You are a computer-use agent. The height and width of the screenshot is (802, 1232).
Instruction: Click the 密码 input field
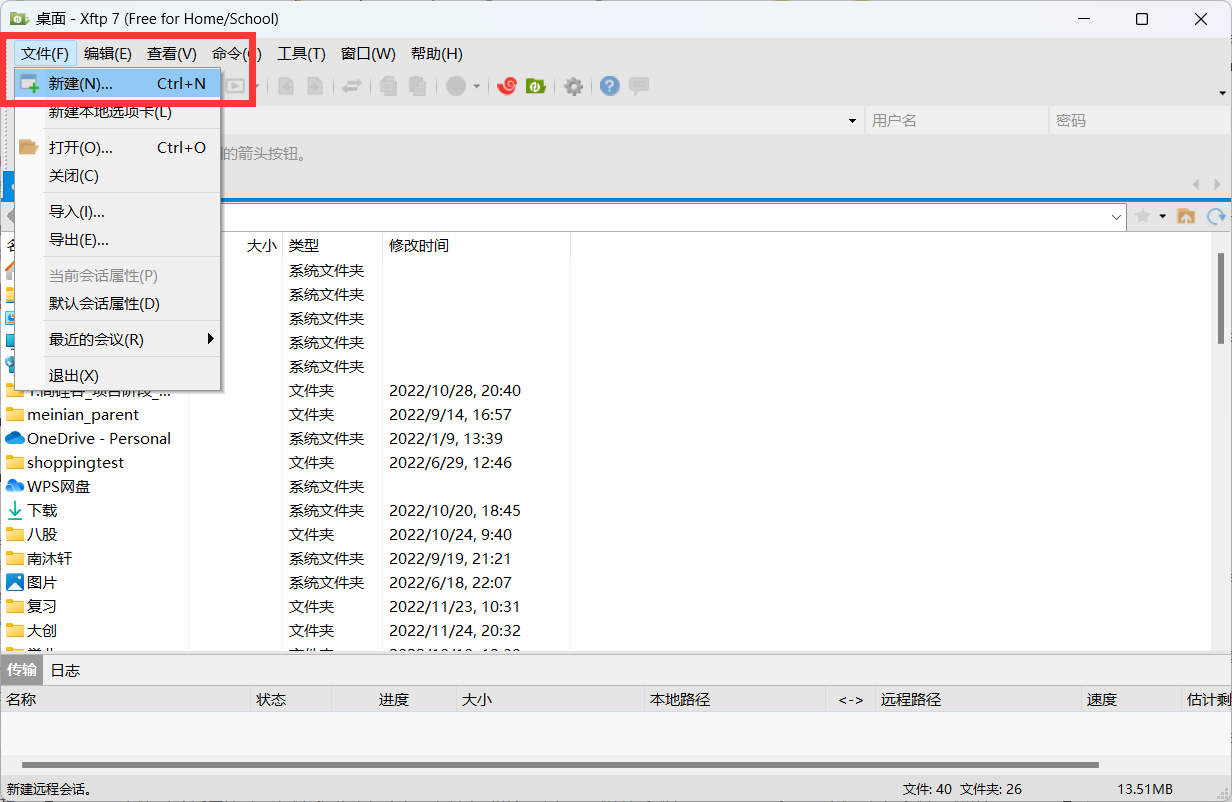1139,121
